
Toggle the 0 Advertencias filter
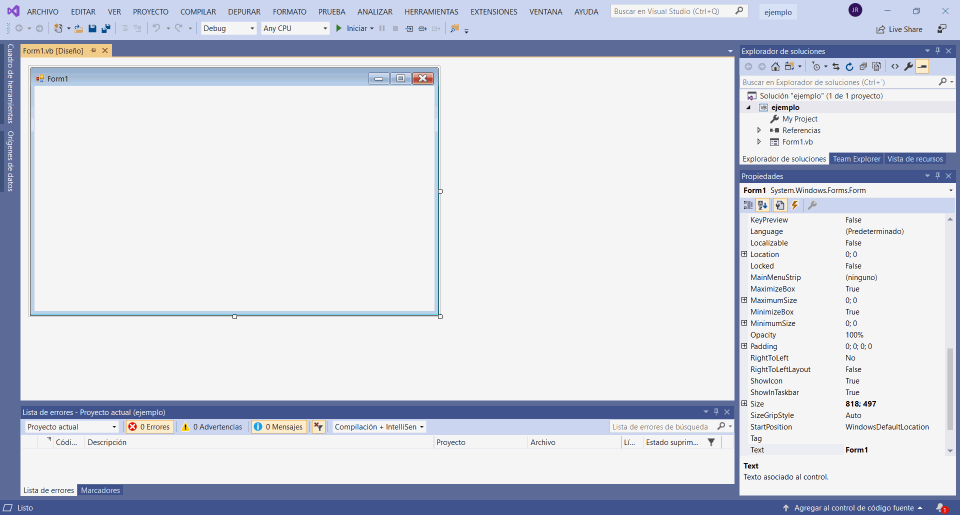click(211, 427)
